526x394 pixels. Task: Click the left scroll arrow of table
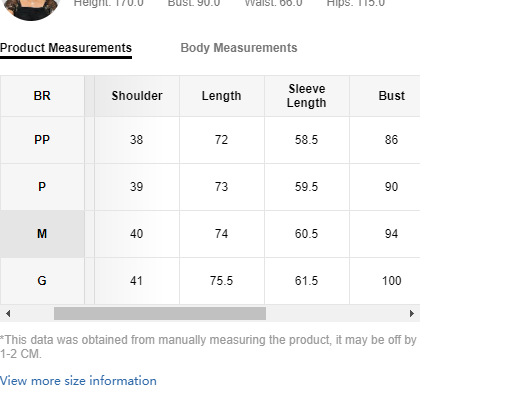(x=8, y=314)
